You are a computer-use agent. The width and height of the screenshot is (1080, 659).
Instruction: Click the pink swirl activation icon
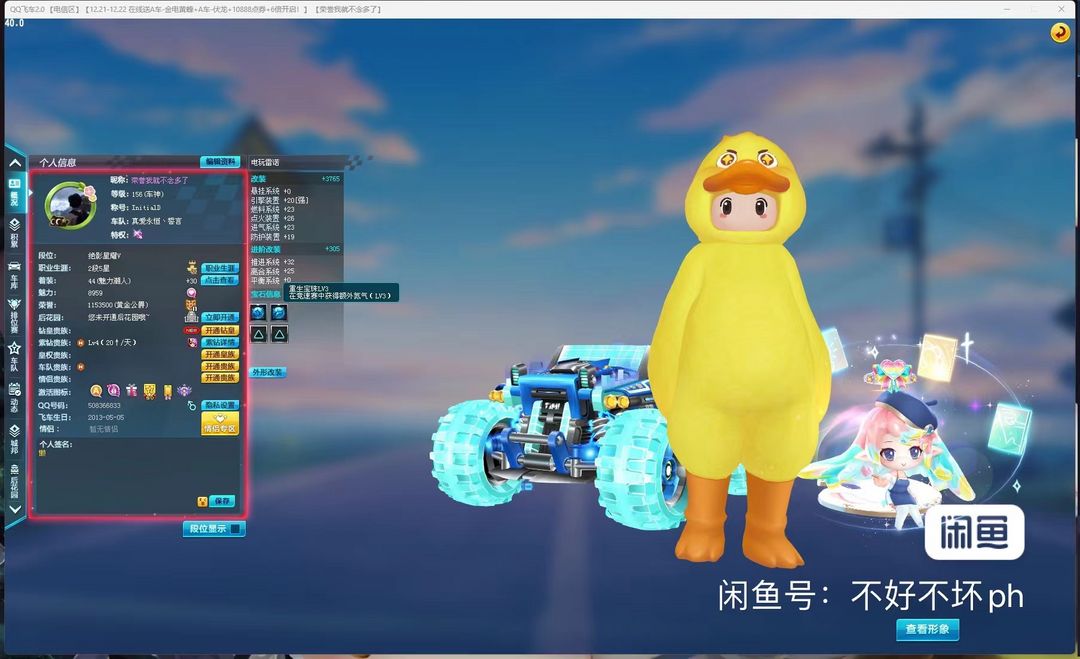[x=114, y=391]
